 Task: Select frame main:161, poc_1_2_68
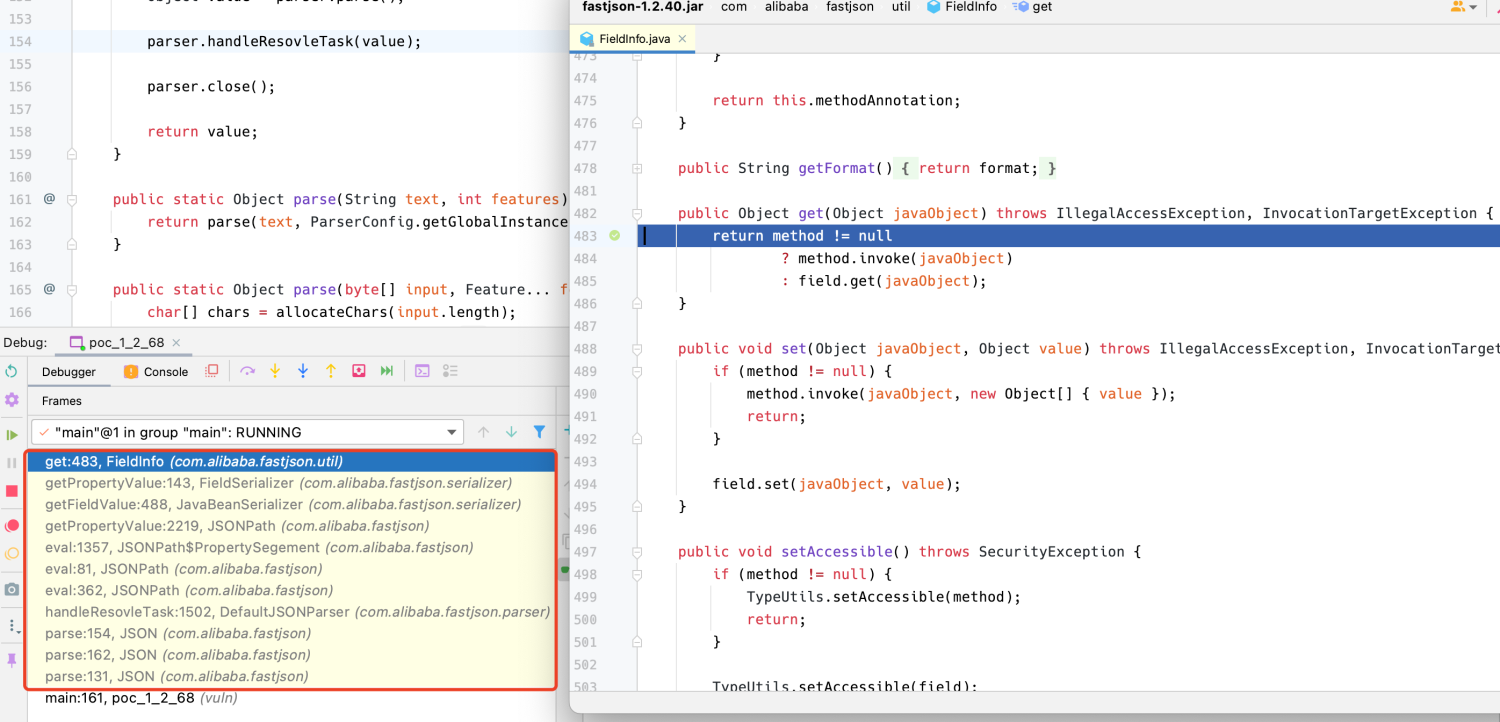pos(290,698)
